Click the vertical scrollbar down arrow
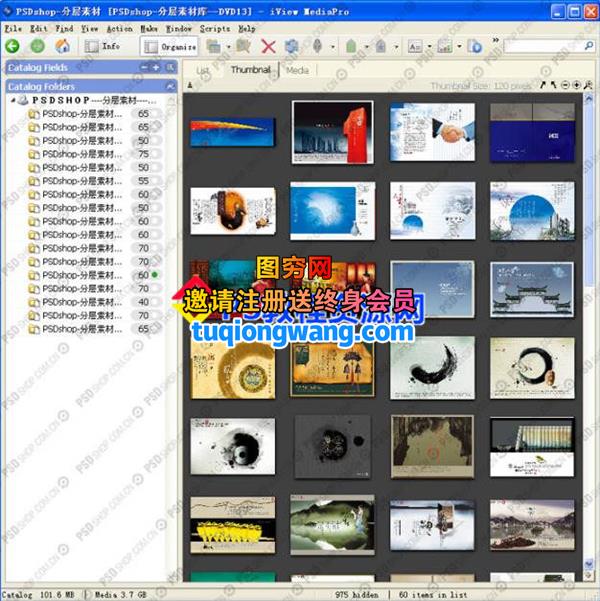The image size is (600, 601). tap(588, 563)
